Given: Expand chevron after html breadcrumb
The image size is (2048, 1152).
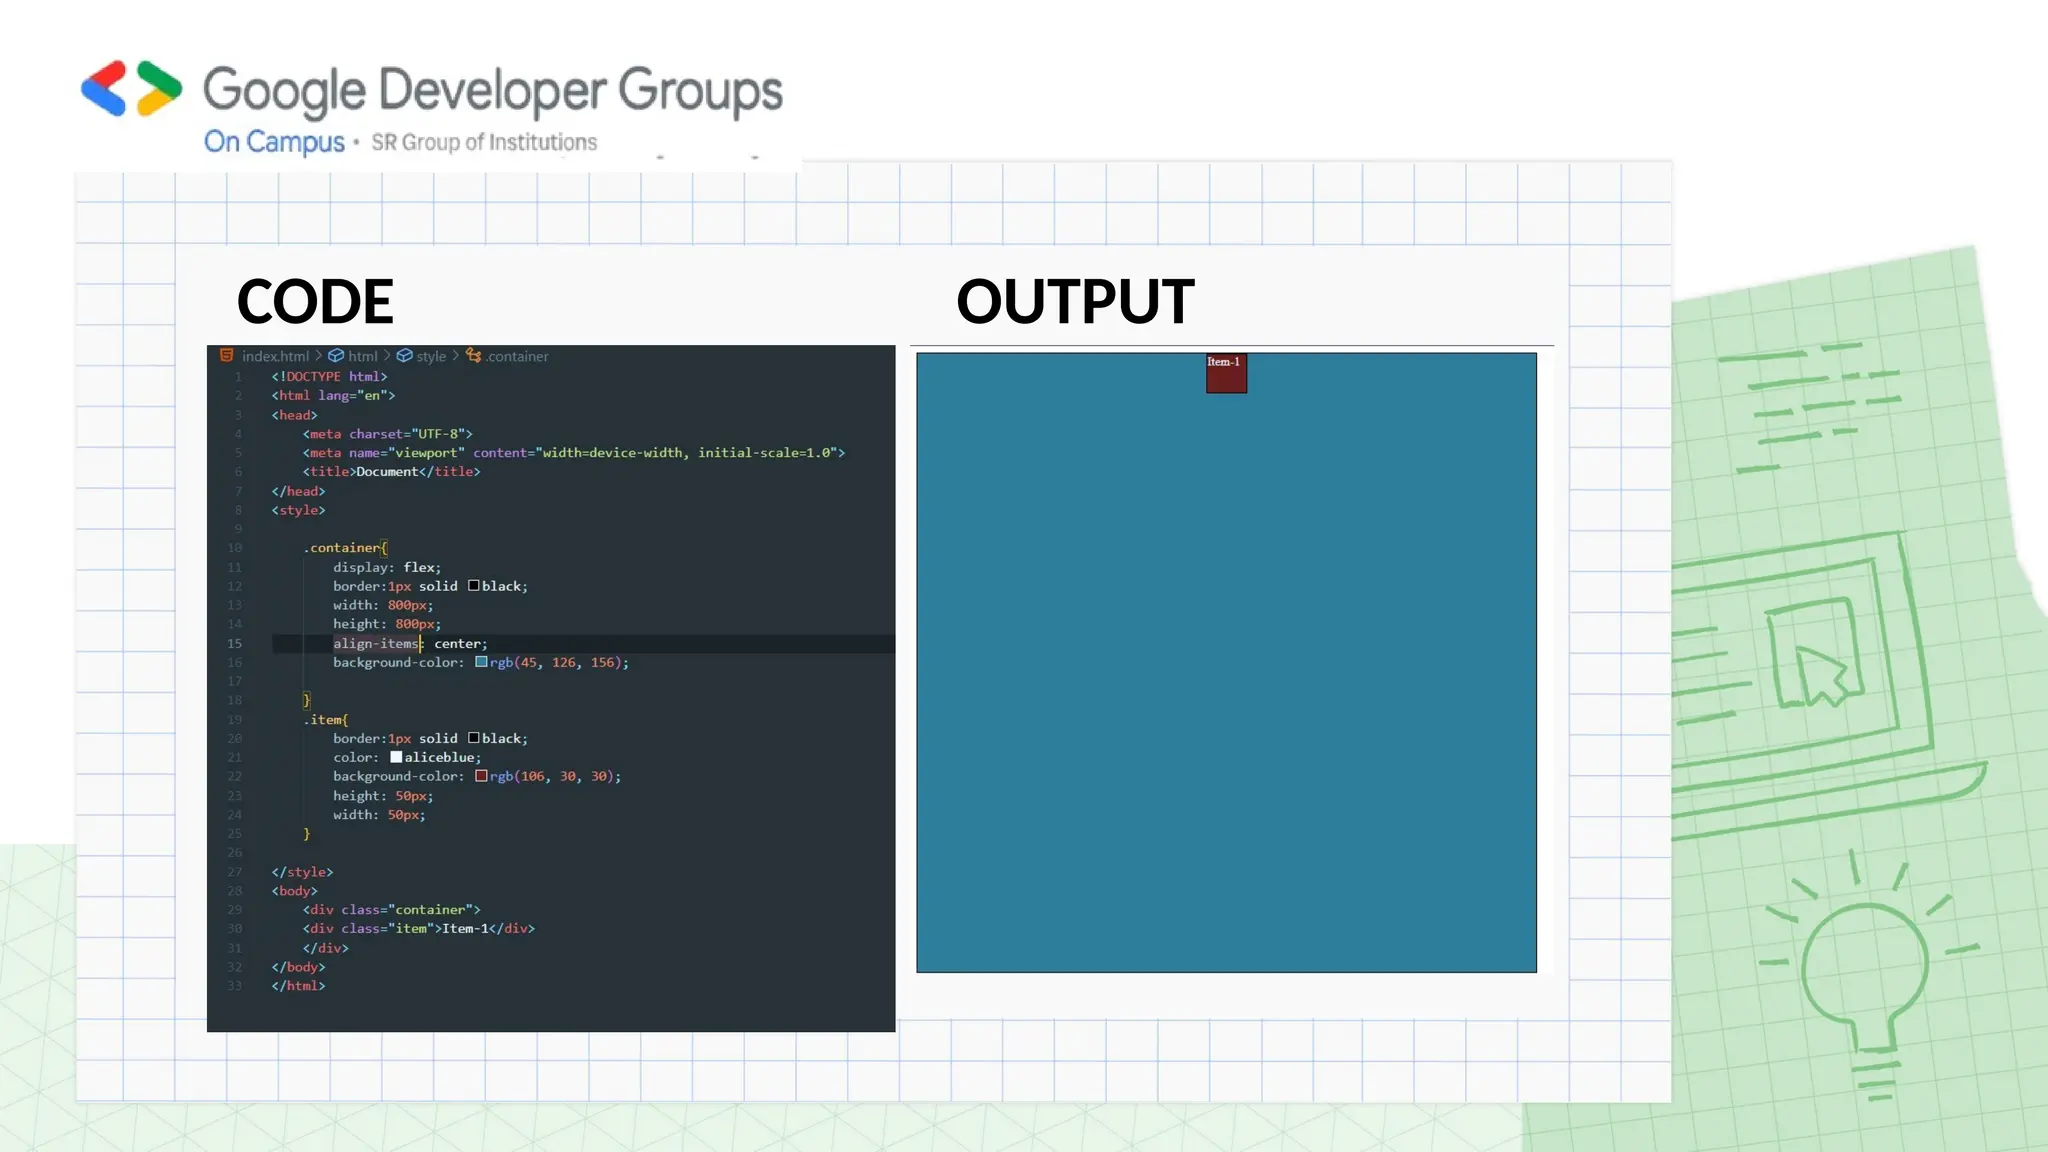Looking at the screenshot, I should pos(387,356).
